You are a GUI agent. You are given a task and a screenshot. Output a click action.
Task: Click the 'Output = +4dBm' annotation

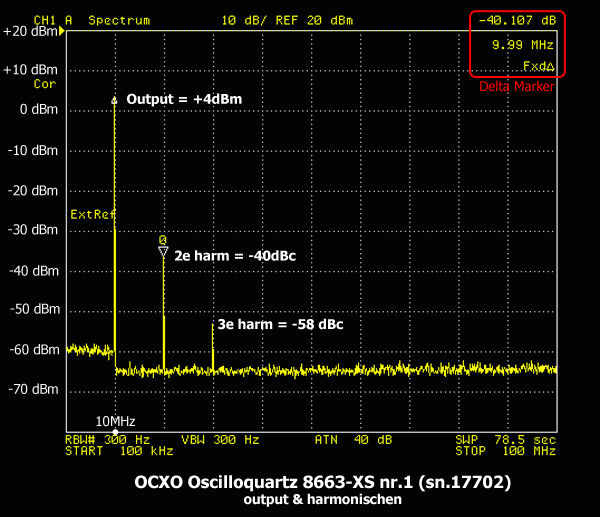pyautogui.click(x=184, y=99)
